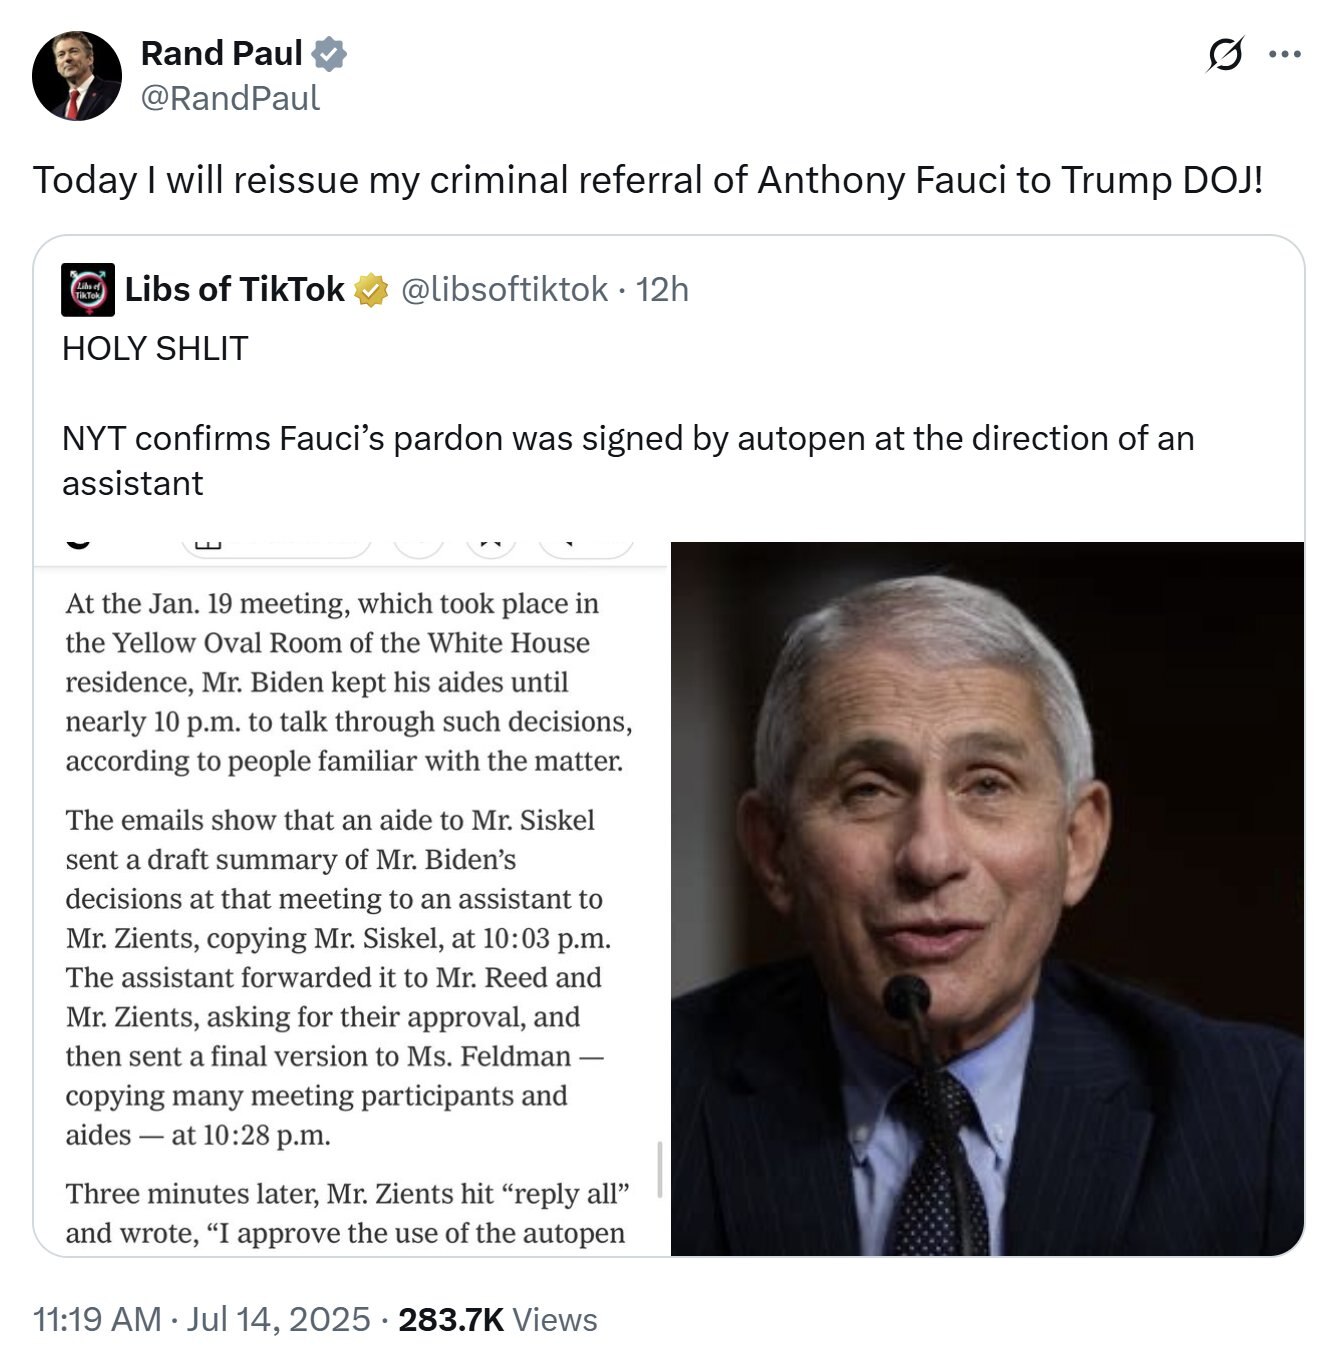The width and height of the screenshot is (1336, 1361).
Task: Click the "Three minutes later" article paragraph
Action: (346, 1213)
